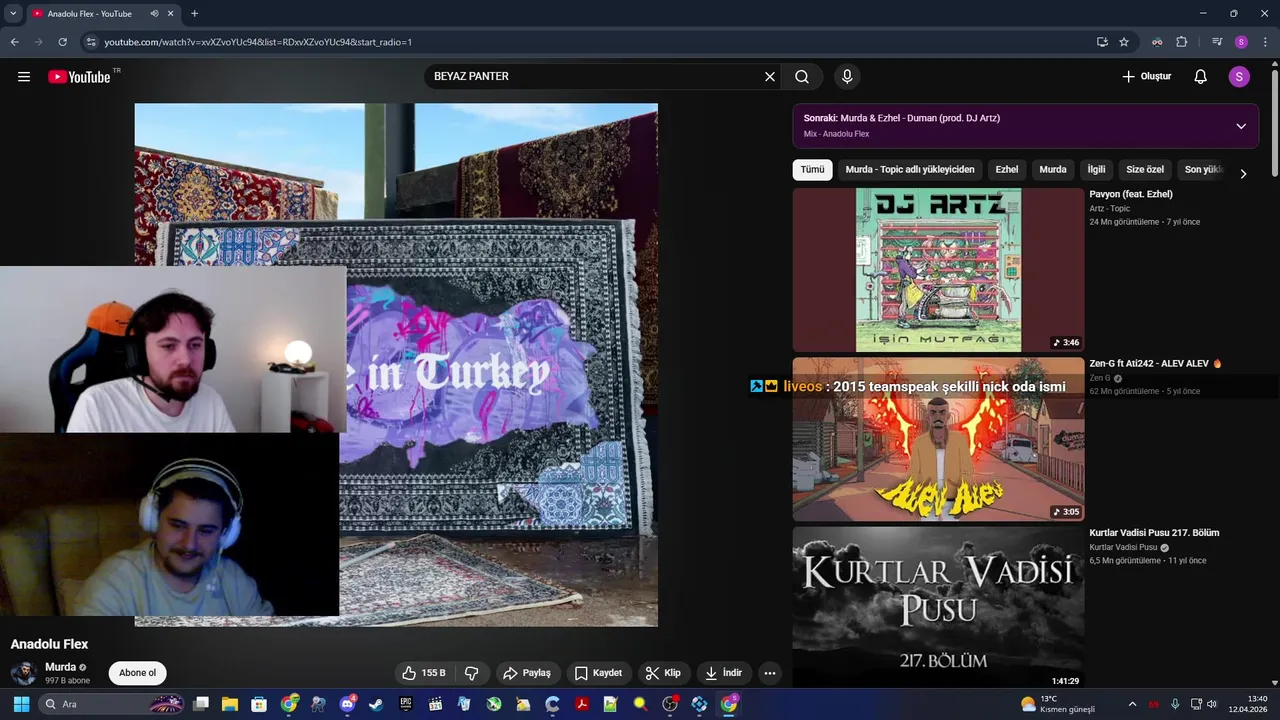1280x720 pixels.
Task: Select the Murda filter chip
Action: 1052,170
